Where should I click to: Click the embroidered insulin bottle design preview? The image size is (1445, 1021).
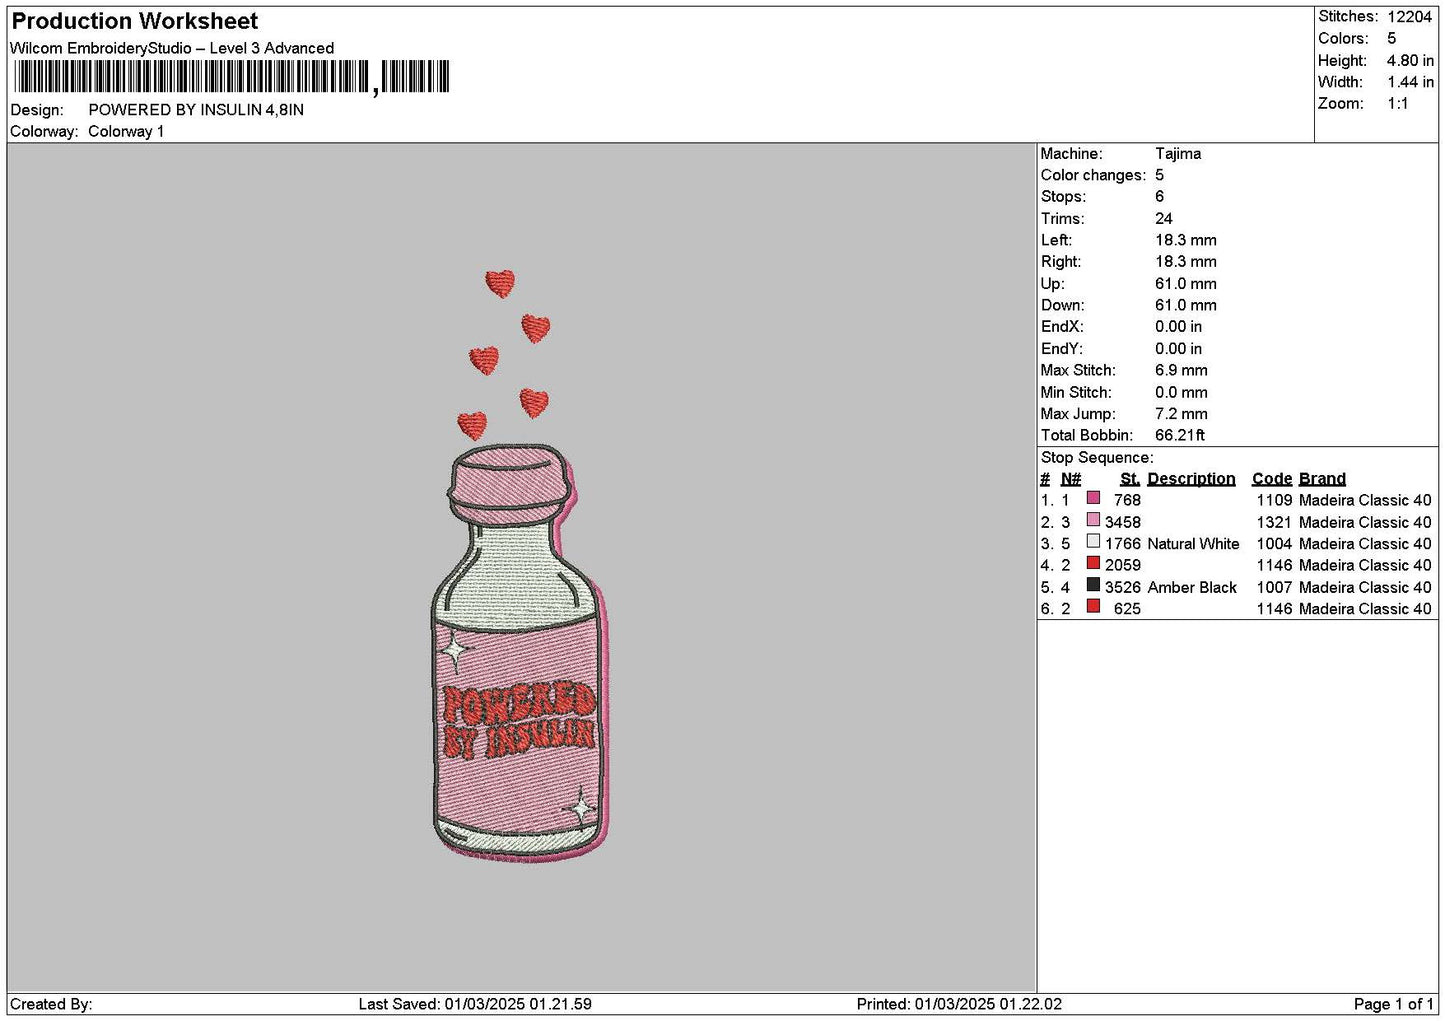(520, 566)
